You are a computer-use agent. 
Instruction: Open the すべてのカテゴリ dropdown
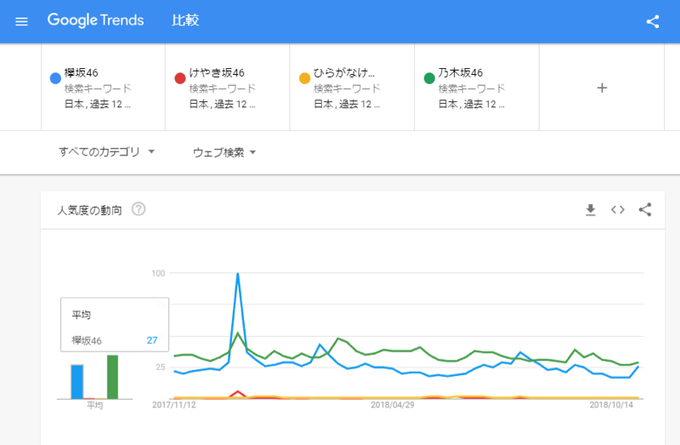coord(107,152)
